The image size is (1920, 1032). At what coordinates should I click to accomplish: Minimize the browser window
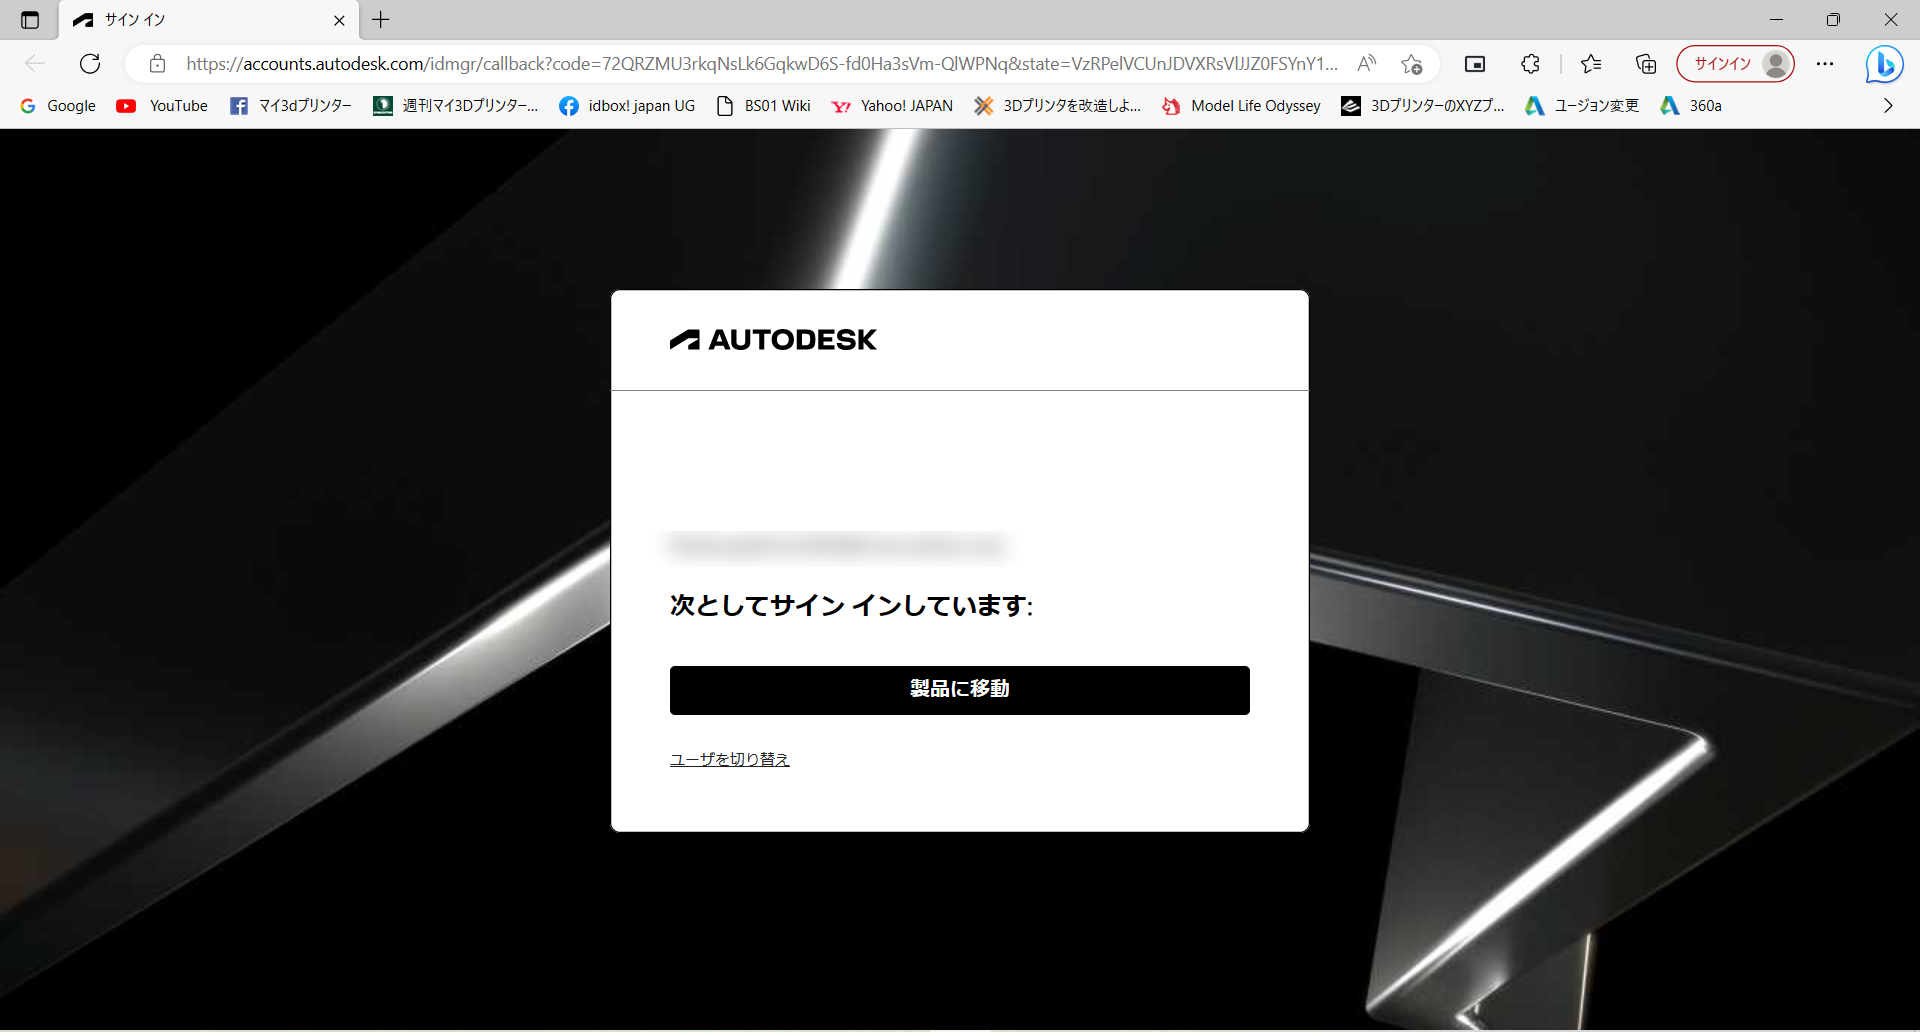pos(1776,20)
